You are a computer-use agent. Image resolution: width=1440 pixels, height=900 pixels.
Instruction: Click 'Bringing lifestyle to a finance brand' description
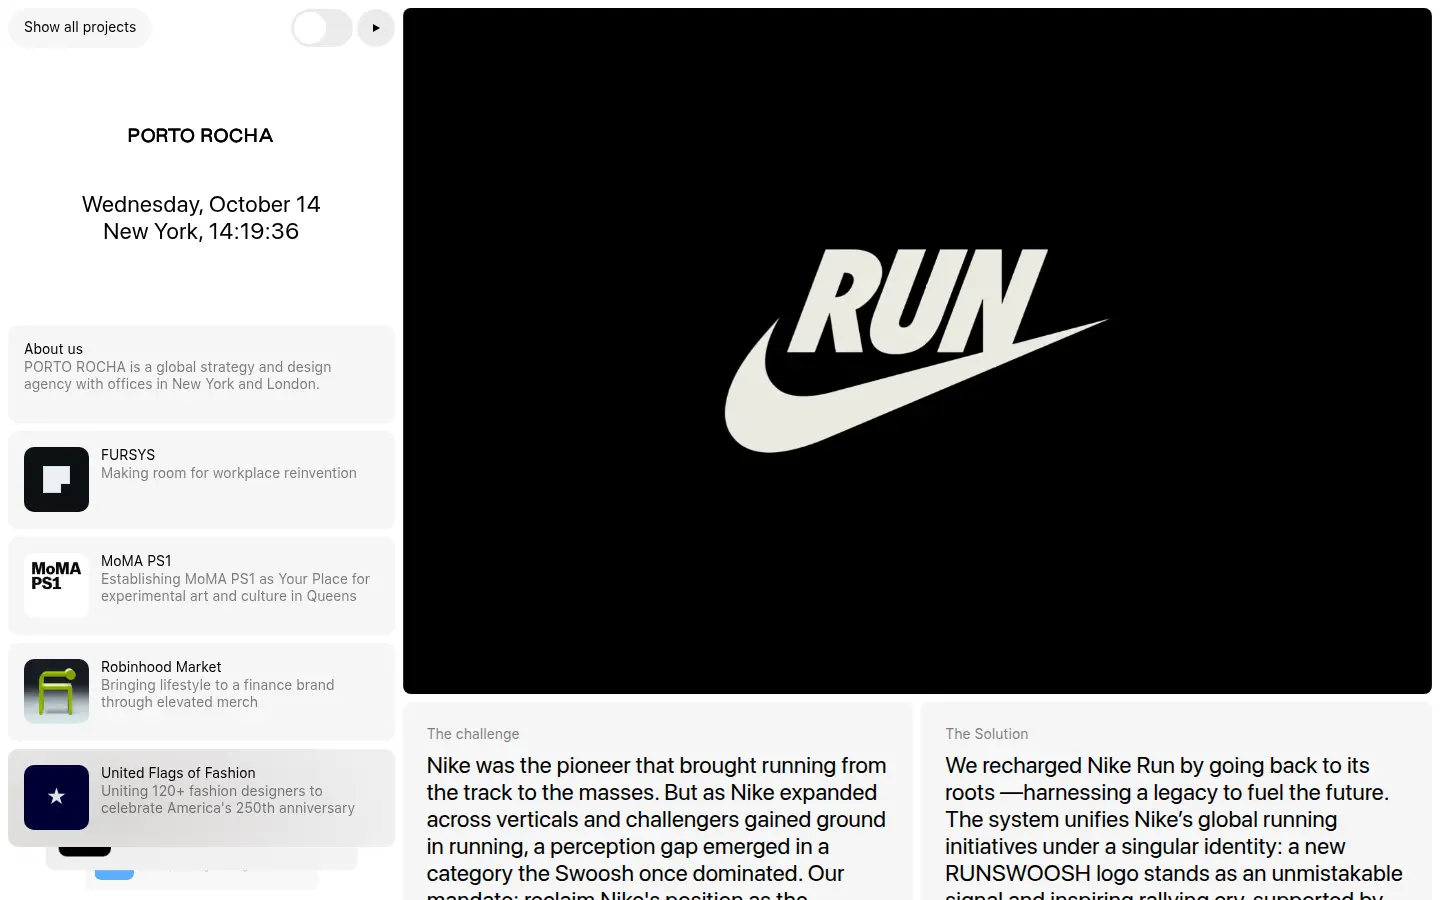[218, 694]
